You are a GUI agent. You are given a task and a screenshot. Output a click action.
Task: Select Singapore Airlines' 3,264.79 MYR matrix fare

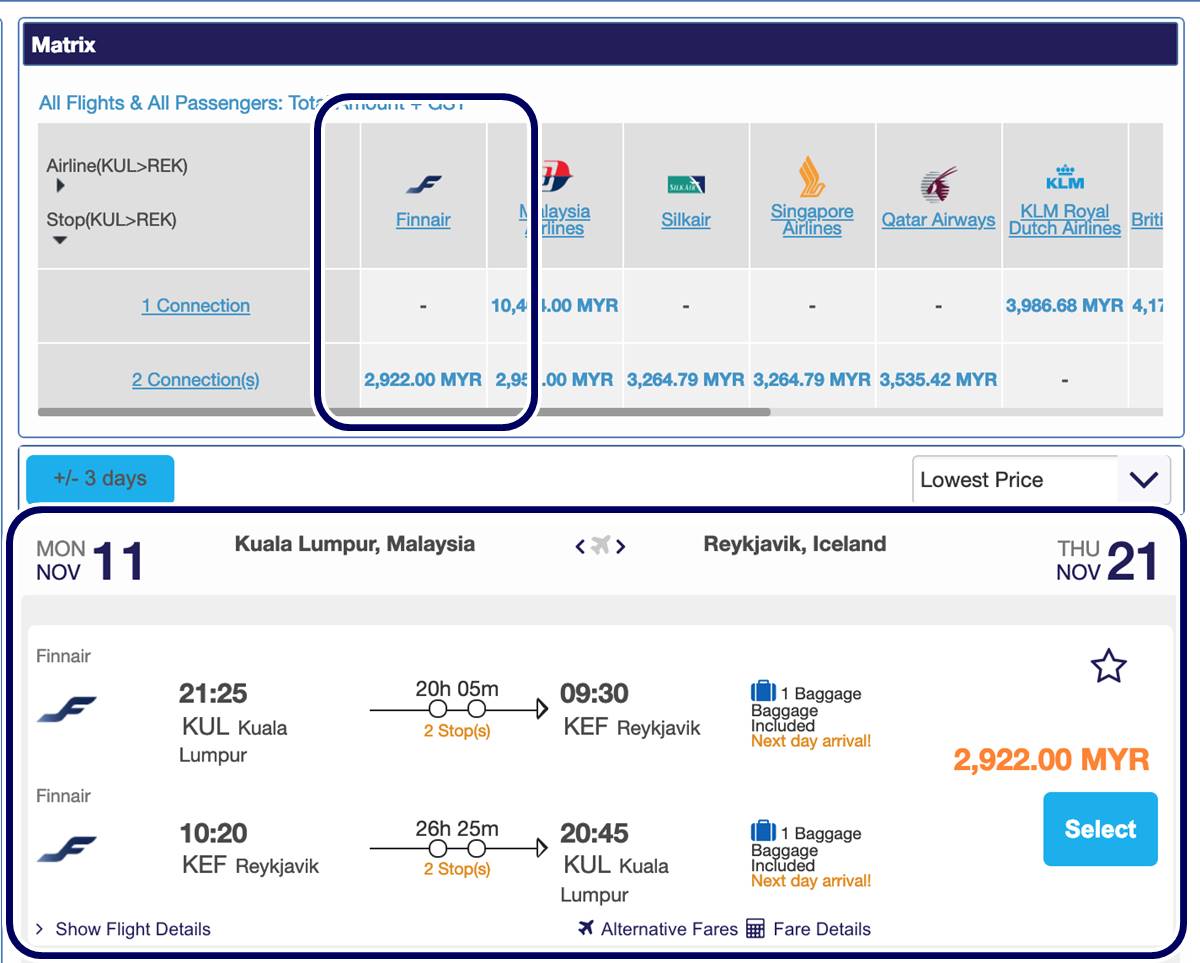tap(812, 380)
